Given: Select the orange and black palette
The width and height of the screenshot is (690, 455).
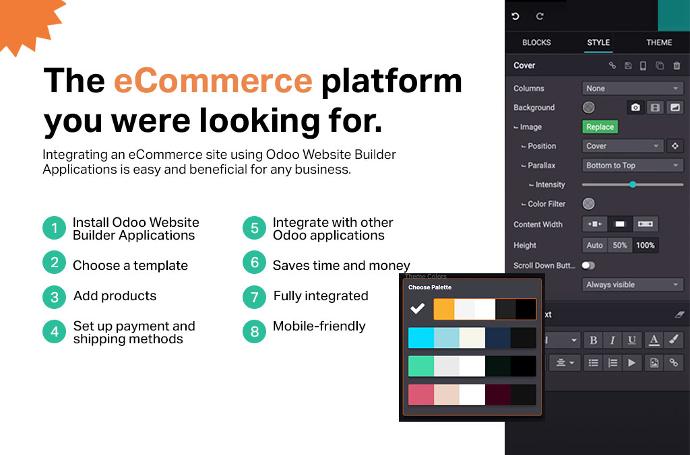Looking at the screenshot, I should pyautogui.click(x=484, y=309).
